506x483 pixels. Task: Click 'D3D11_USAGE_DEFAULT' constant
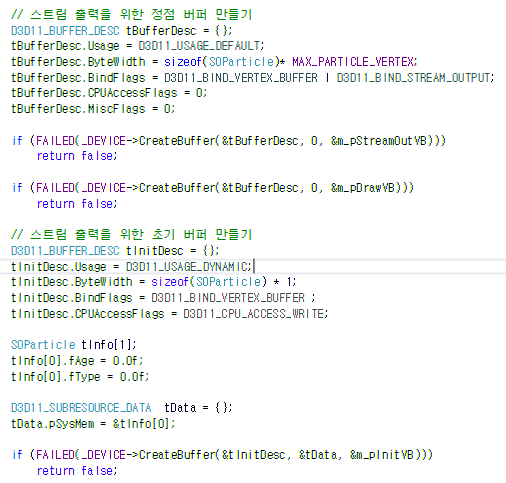click(199, 46)
